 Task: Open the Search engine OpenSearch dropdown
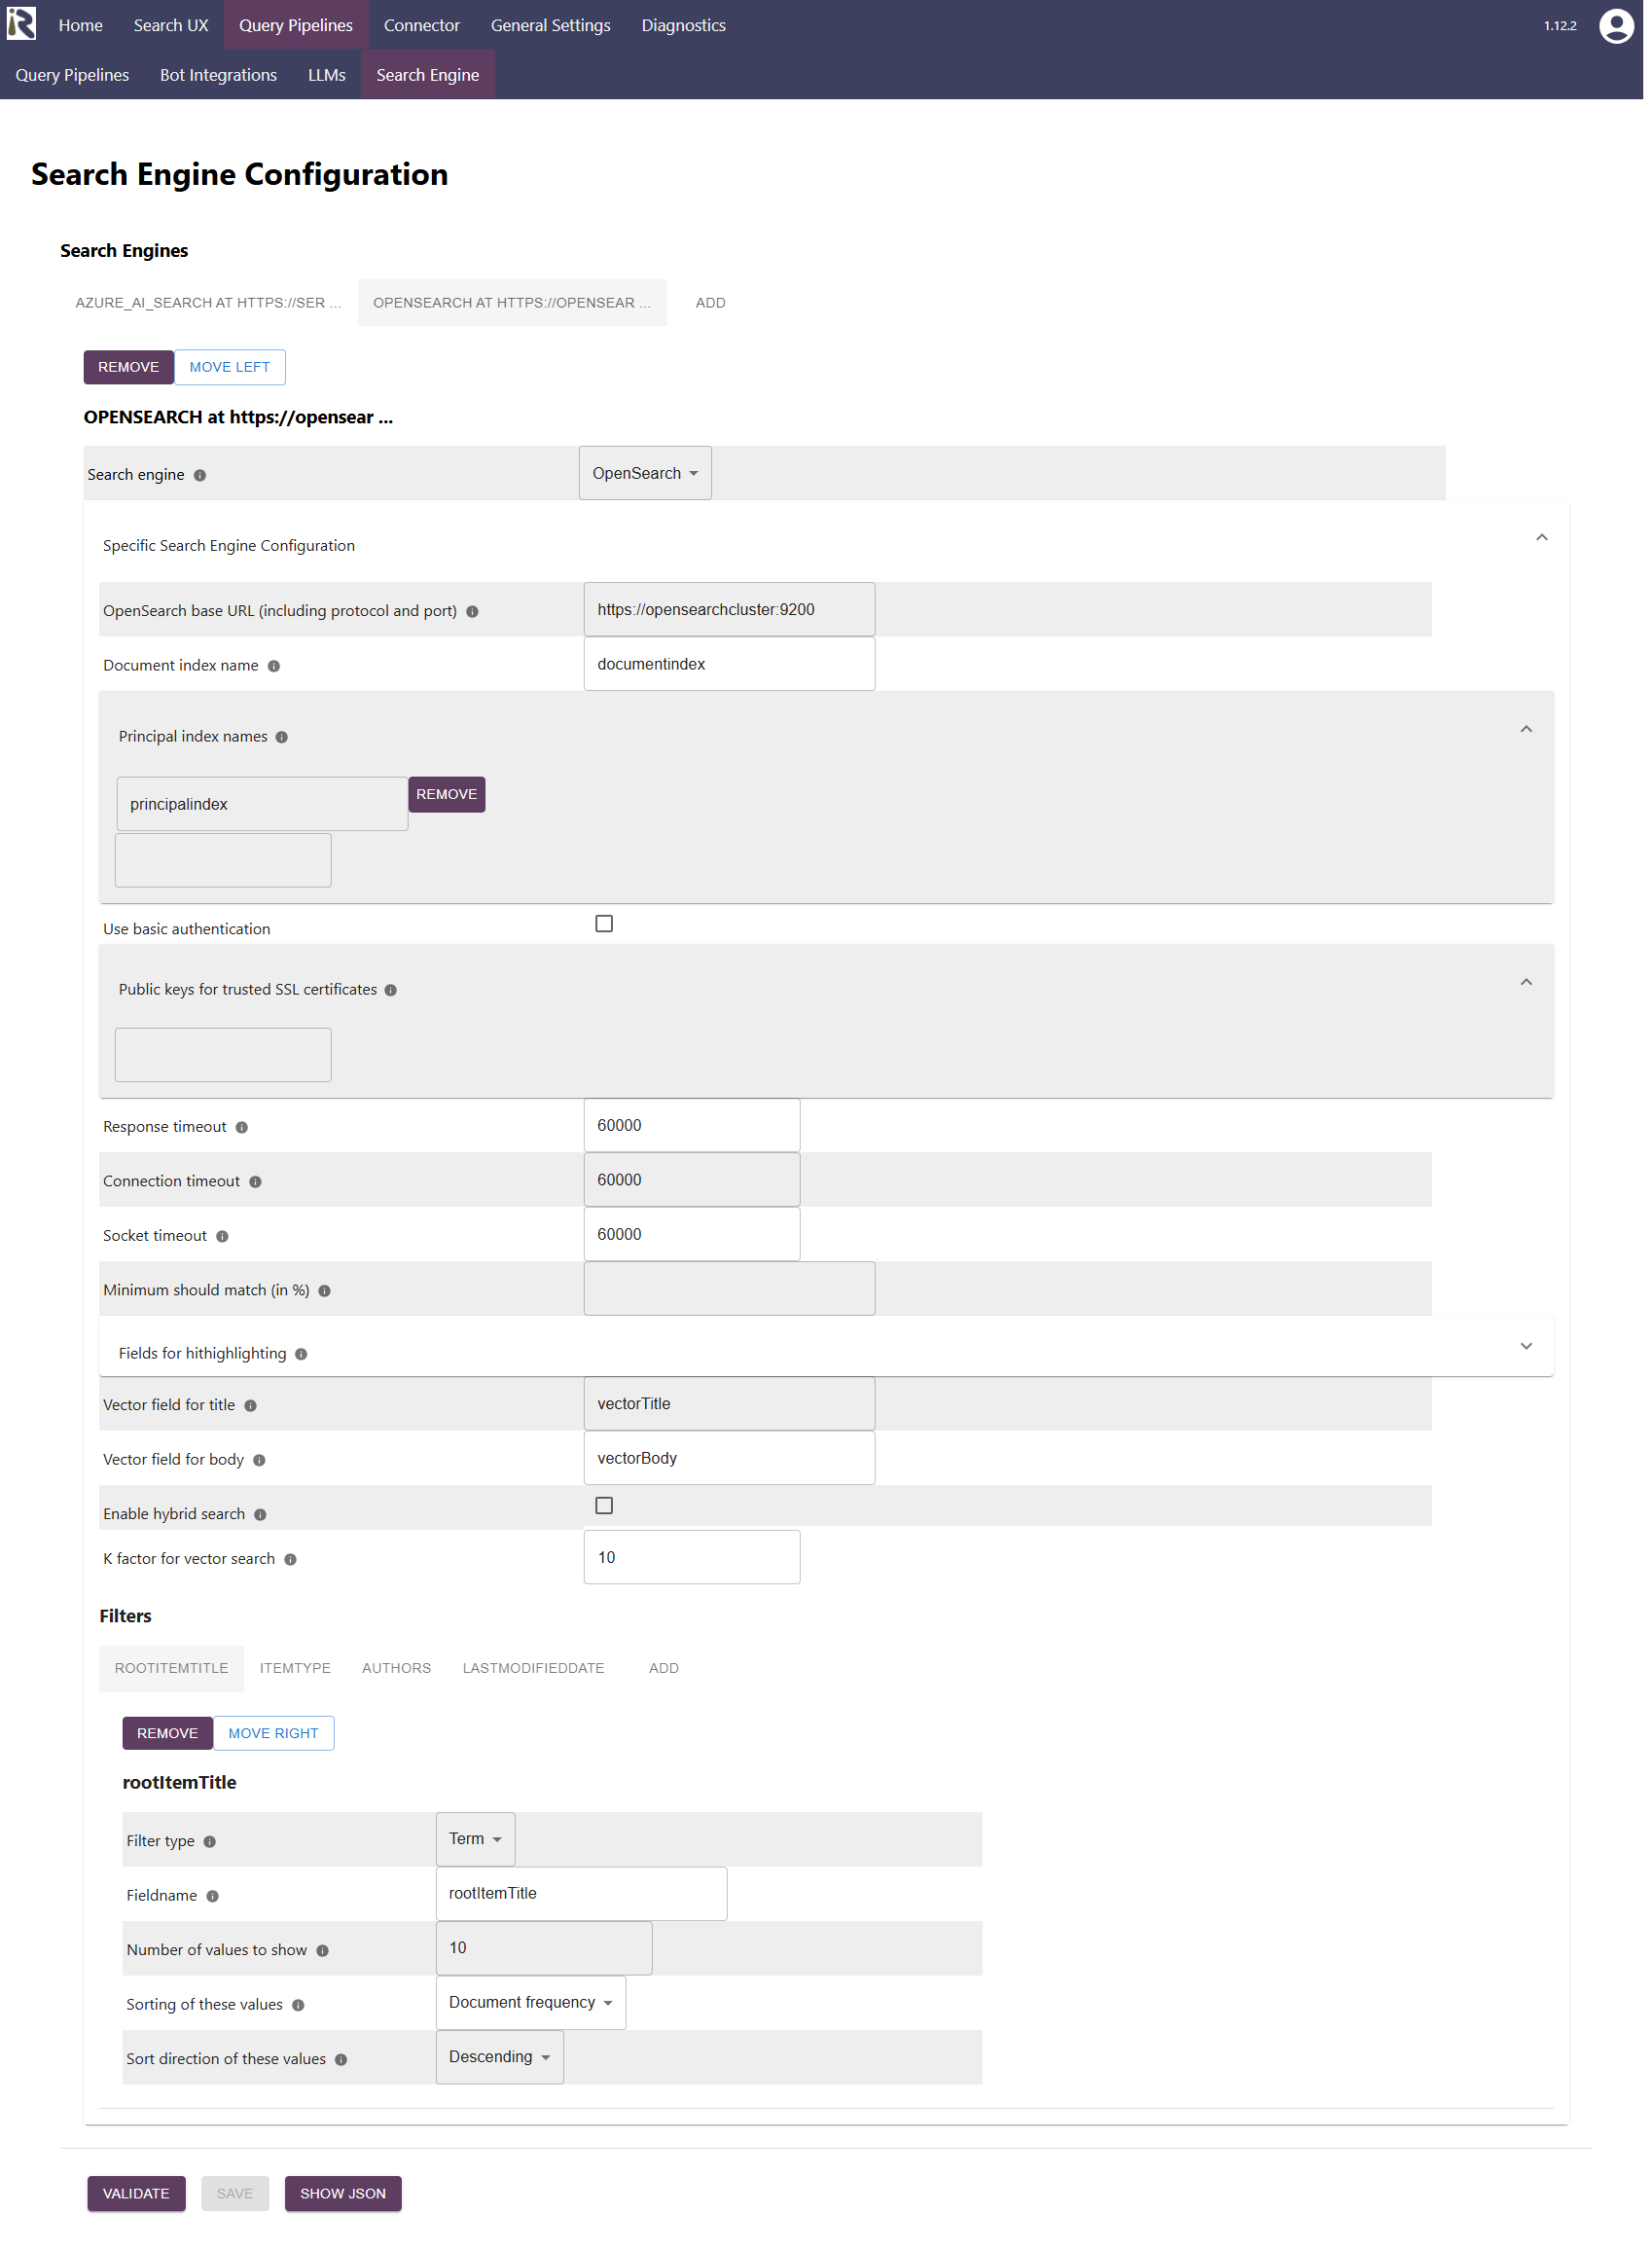[645, 473]
